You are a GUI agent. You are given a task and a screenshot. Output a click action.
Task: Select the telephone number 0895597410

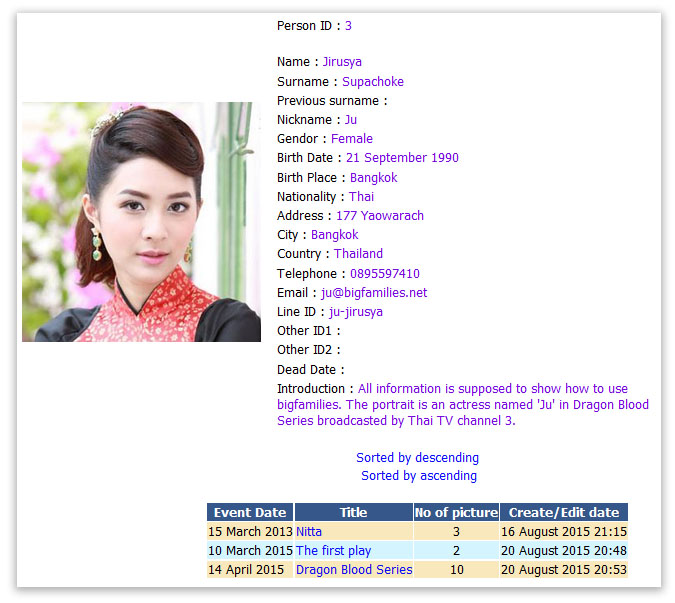[384, 274]
